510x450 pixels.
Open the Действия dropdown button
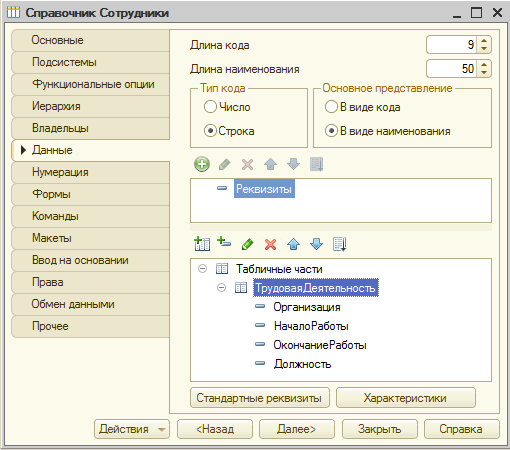[132, 429]
